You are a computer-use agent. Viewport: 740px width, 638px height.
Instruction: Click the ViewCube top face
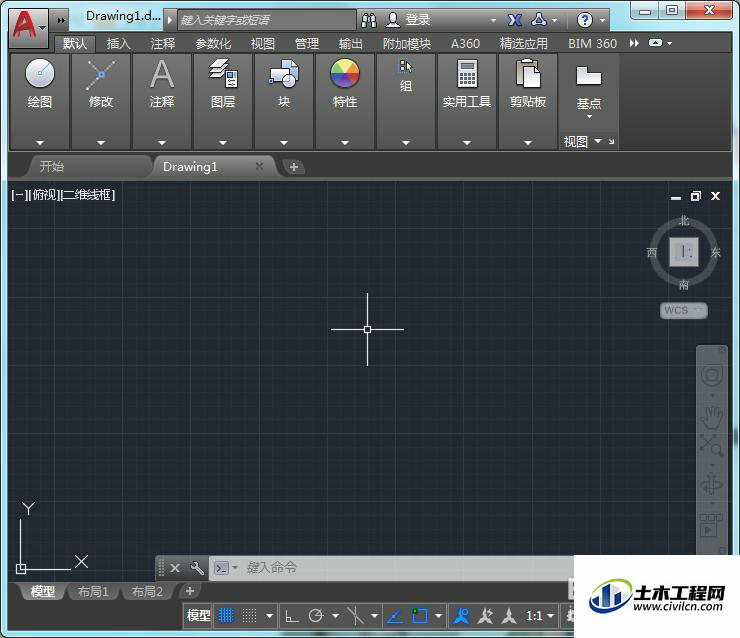point(684,252)
